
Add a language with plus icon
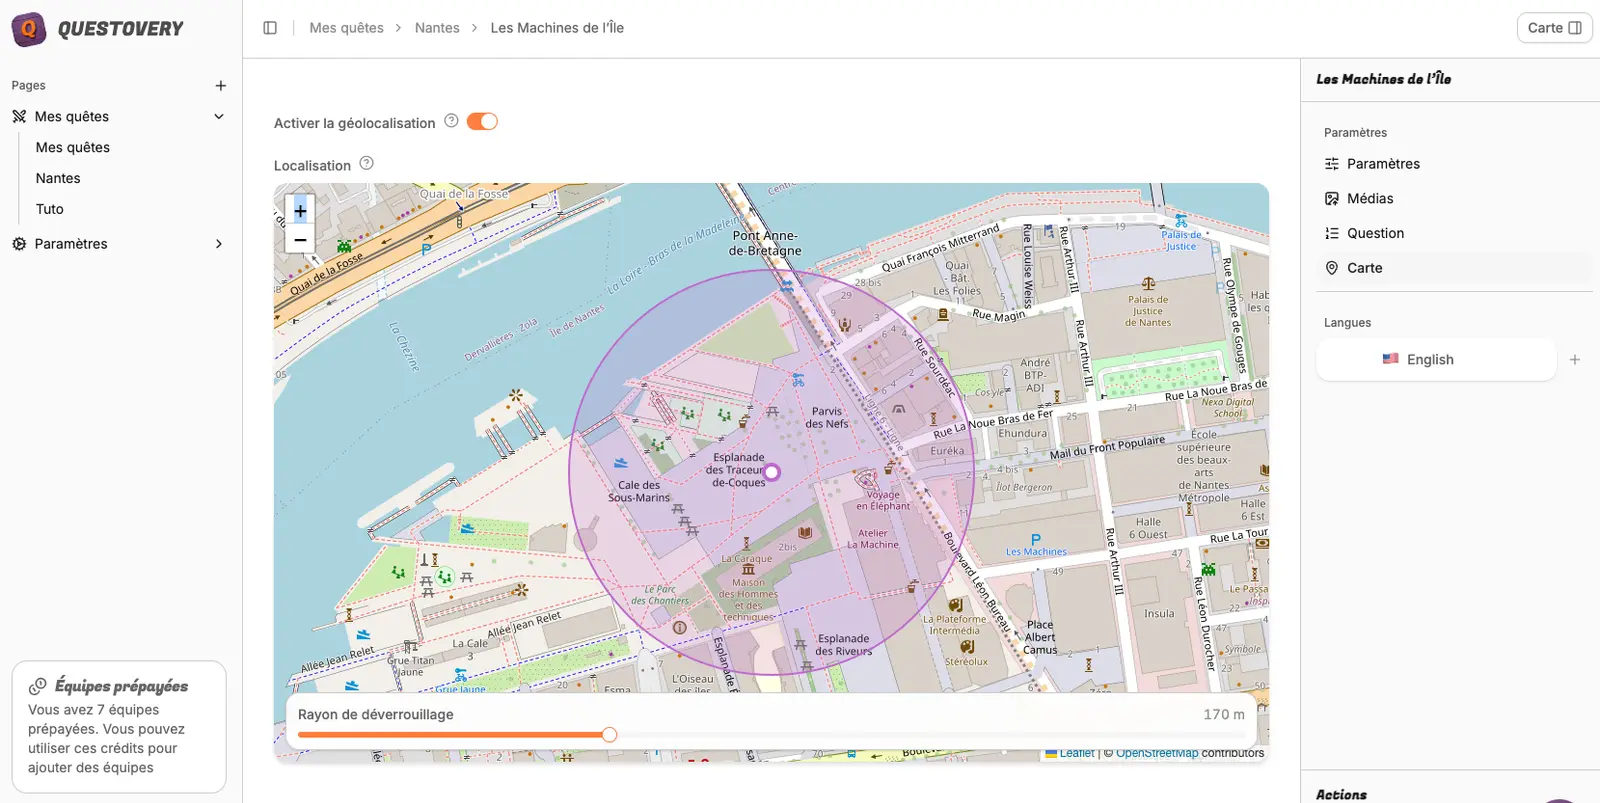[x=1575, y=360]
